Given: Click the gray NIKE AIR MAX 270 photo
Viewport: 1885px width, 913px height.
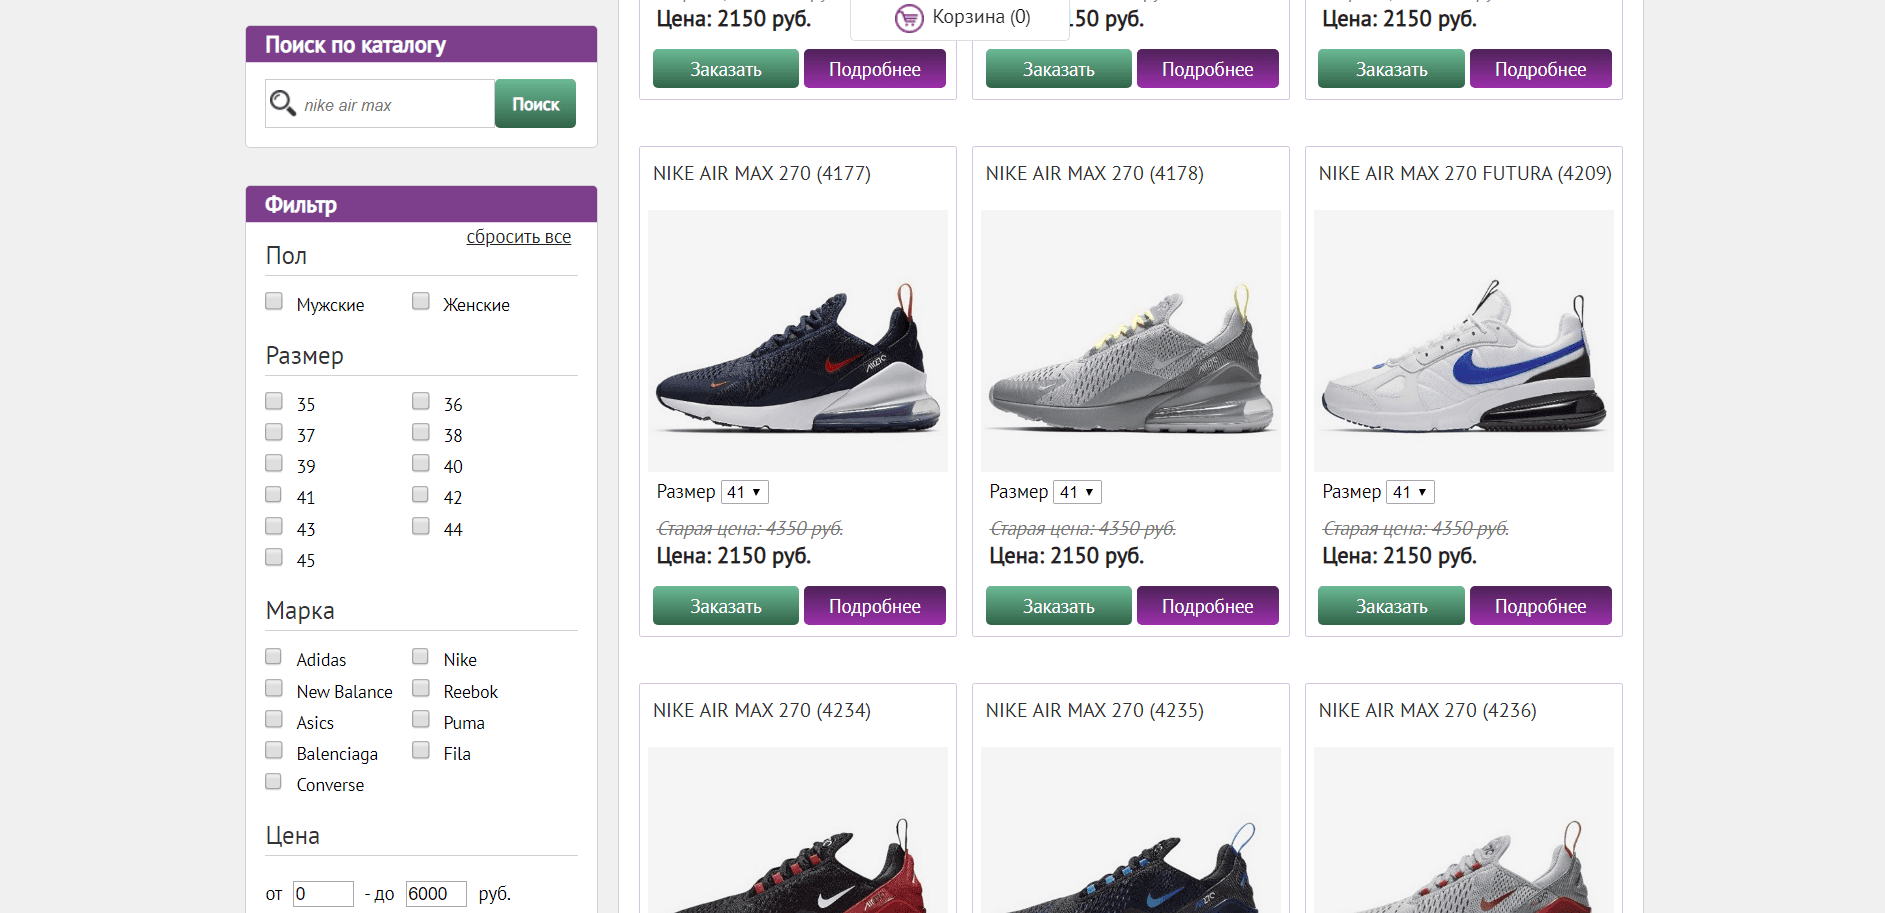Looking at the screenshot, I should [1130, 340].
